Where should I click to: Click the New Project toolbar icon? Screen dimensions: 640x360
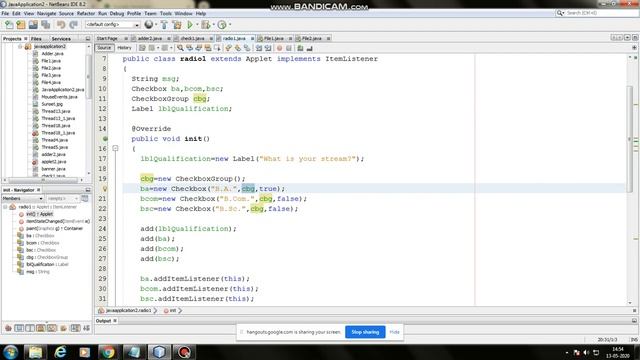(21, 25)
